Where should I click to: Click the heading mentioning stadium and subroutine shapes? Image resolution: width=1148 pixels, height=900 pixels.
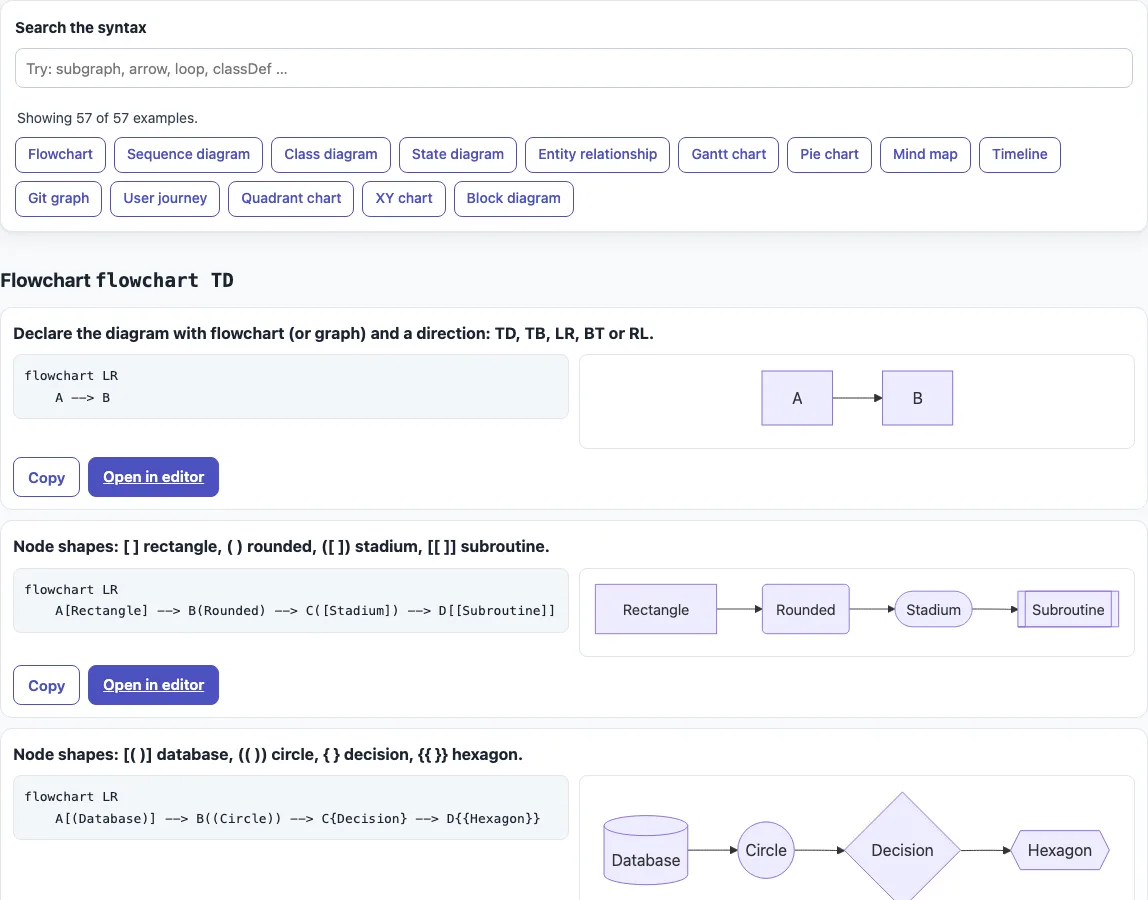tap(281, 546)
